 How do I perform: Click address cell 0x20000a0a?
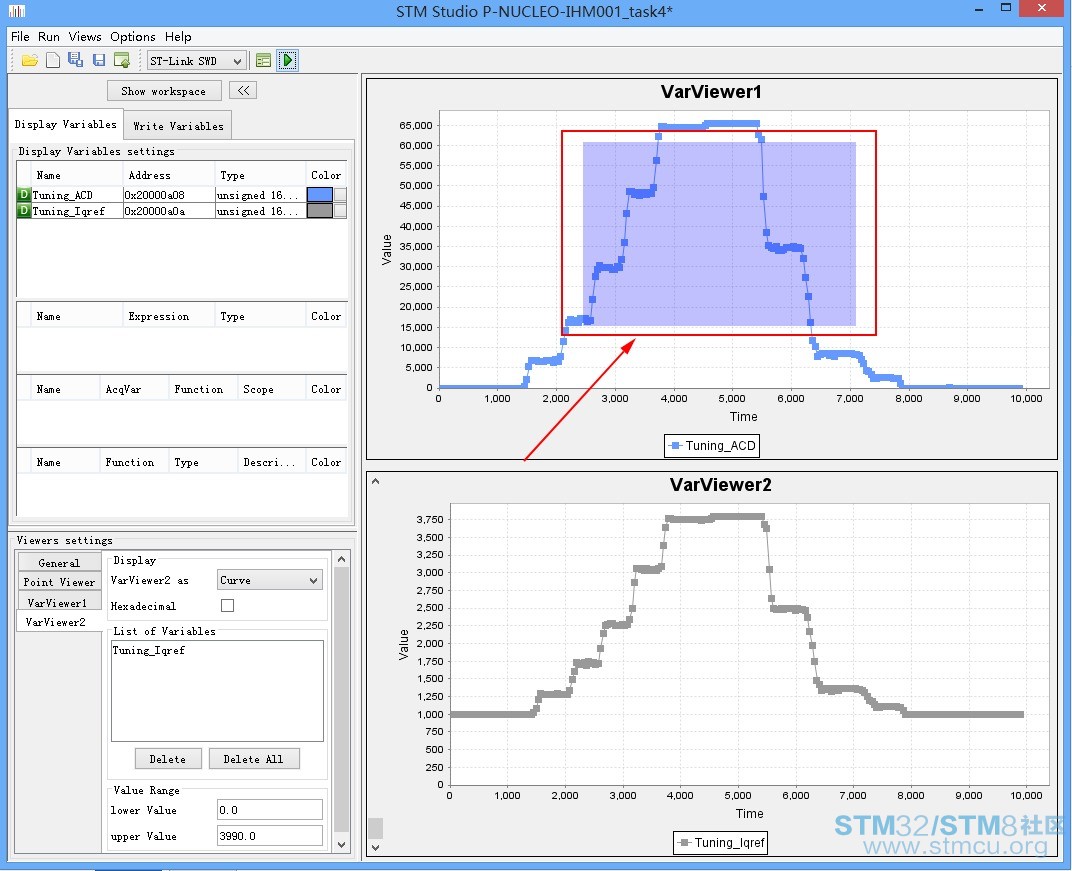click(169, 211)
